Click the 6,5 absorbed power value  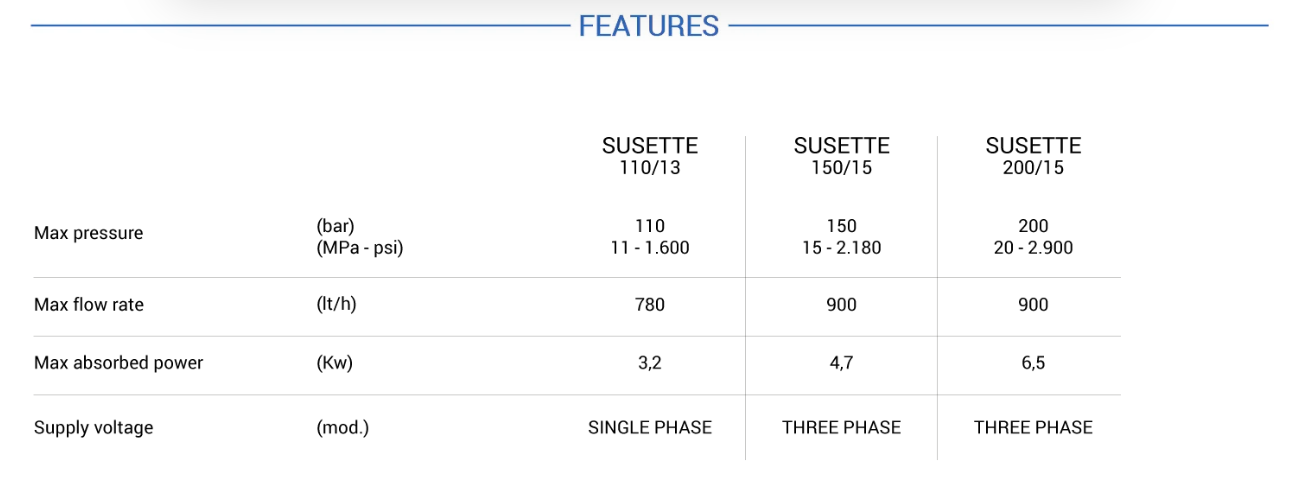[1033, 363]
